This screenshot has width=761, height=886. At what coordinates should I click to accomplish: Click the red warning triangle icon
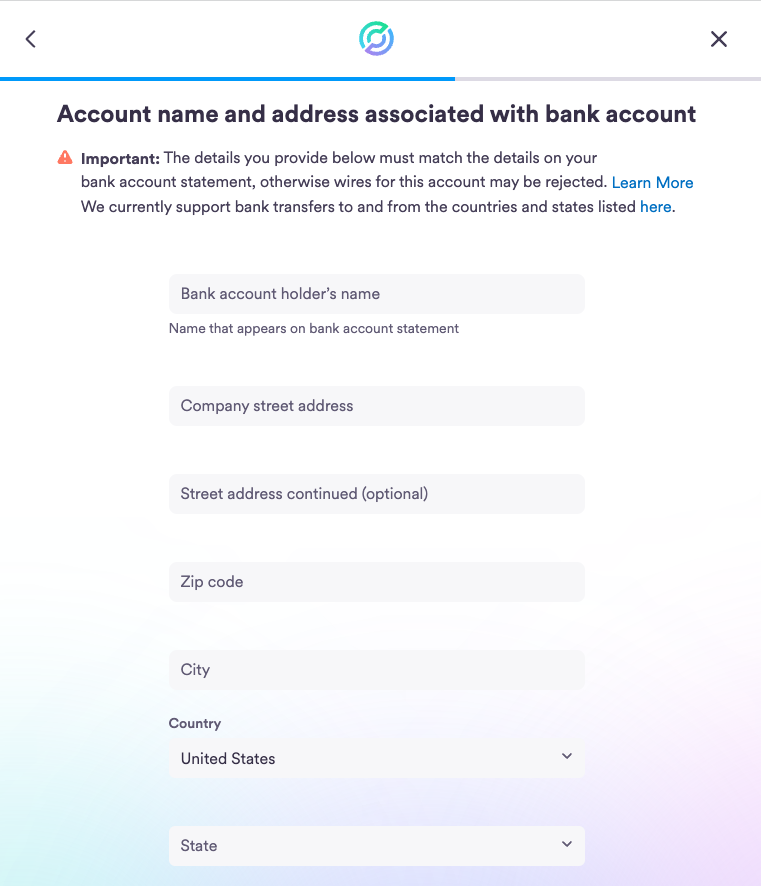click(65, 157)
